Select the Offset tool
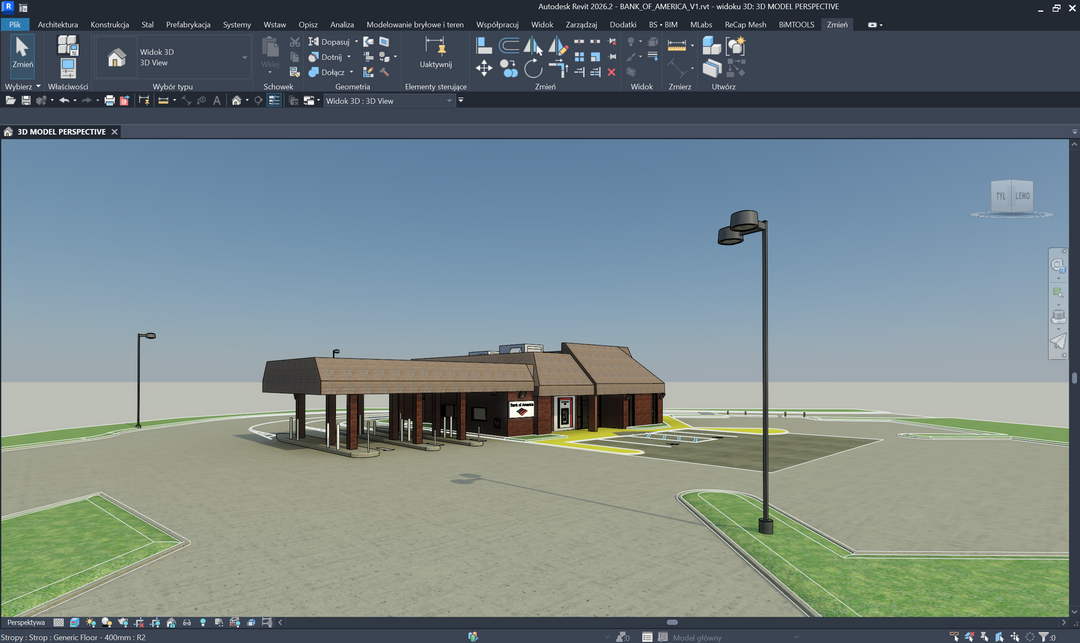Image resolution: width=1080 pixels, height=643 pixels. coord(509,45)
